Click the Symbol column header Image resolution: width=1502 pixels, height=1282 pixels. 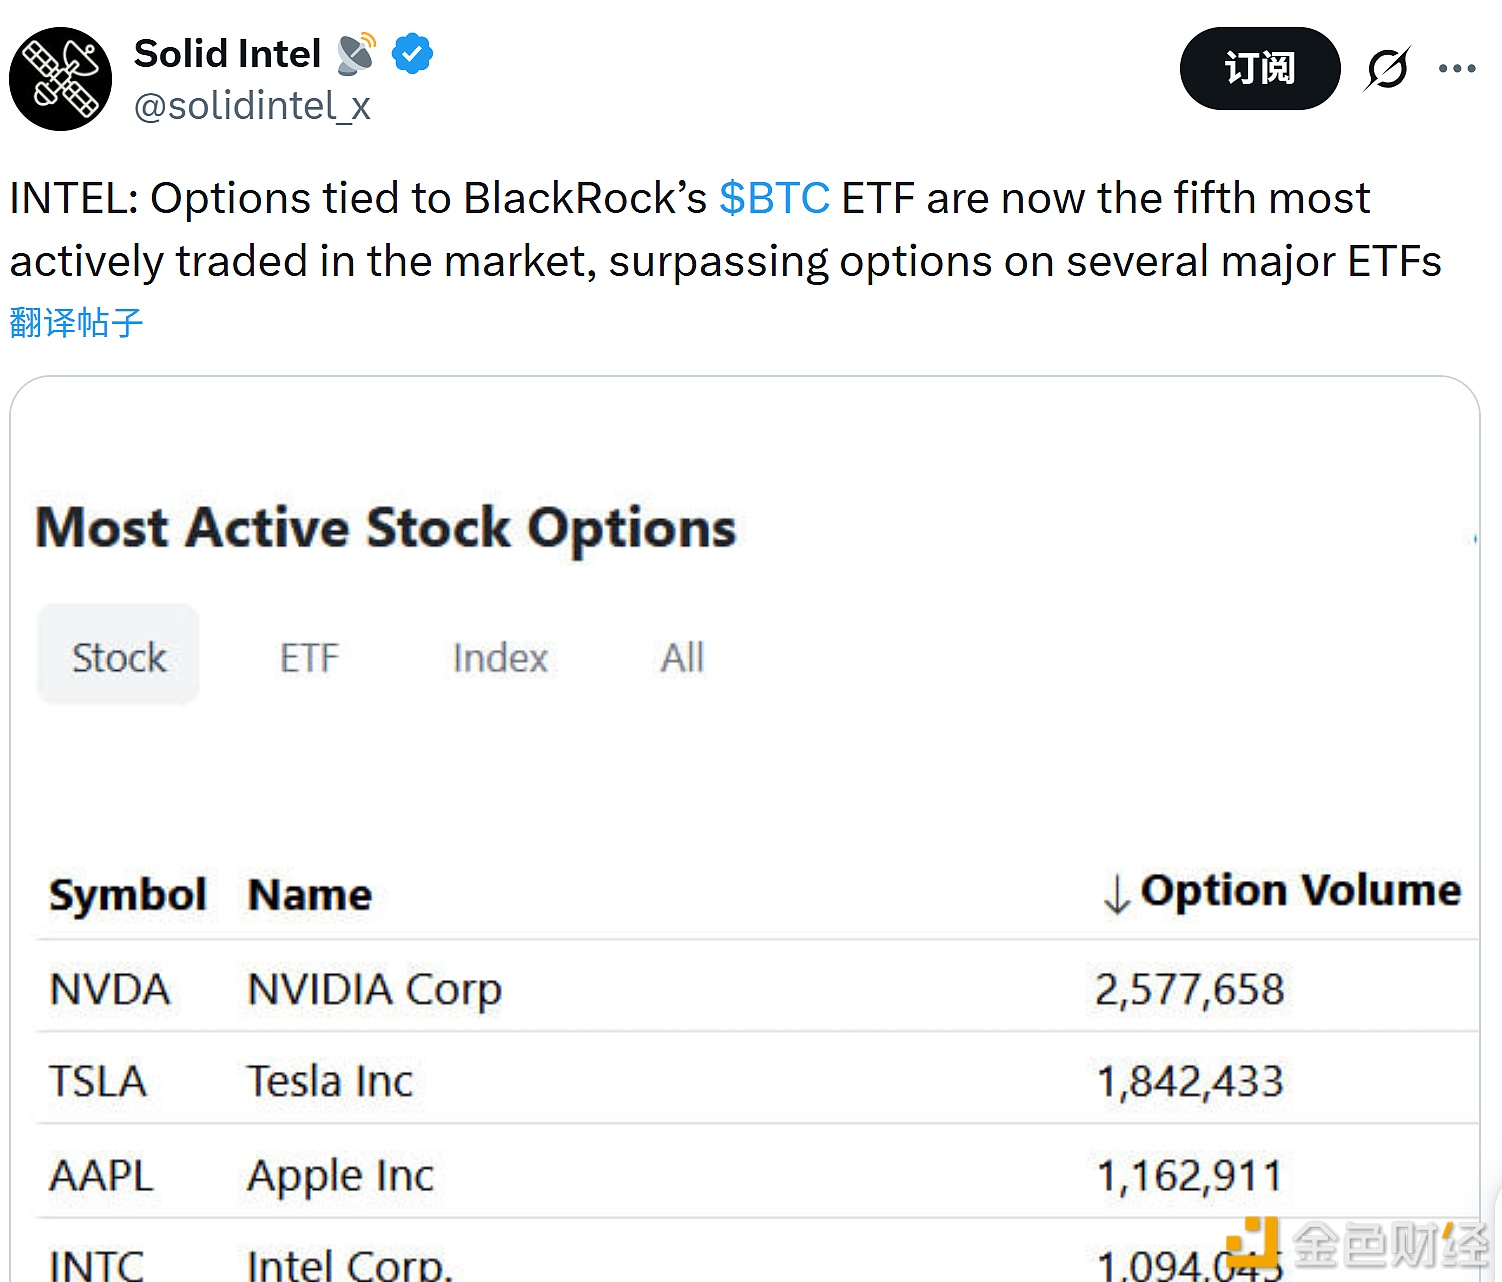pyautogui.click(x=128, y=895)
